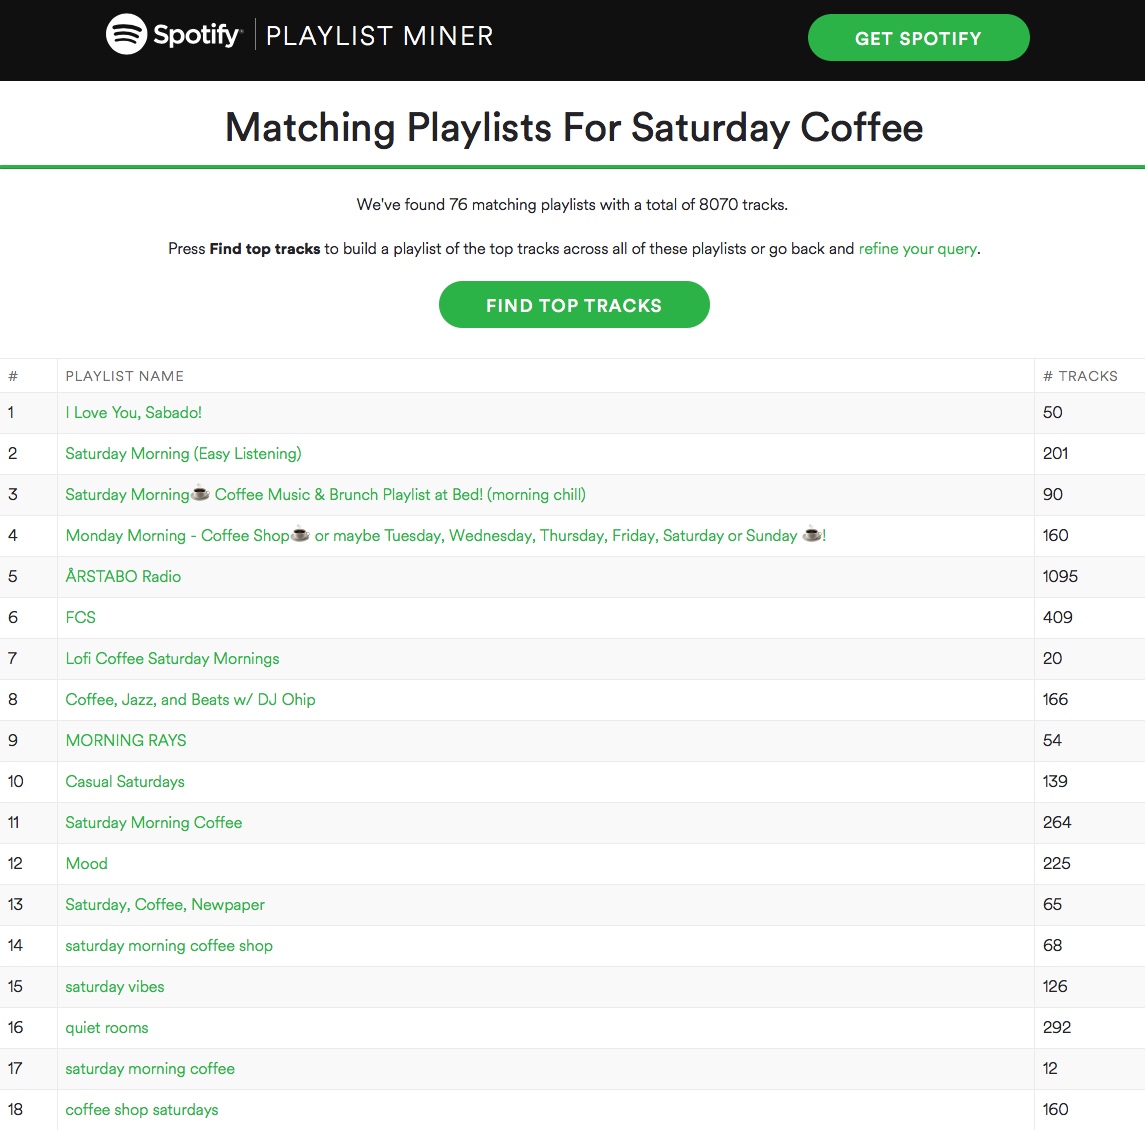Open the Casual Saturdays playlist
1145x1130 pixels.
pos(125,782)
